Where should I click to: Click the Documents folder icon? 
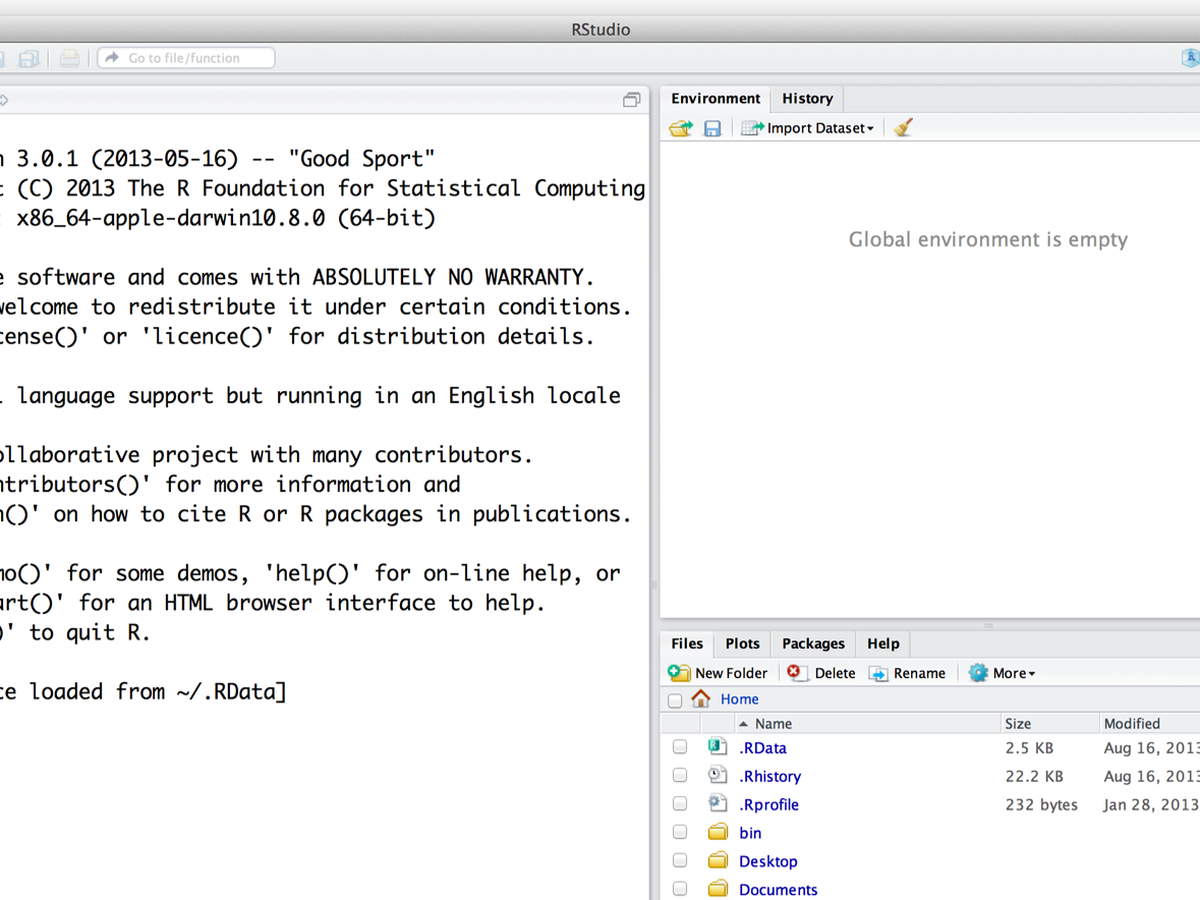717,889
